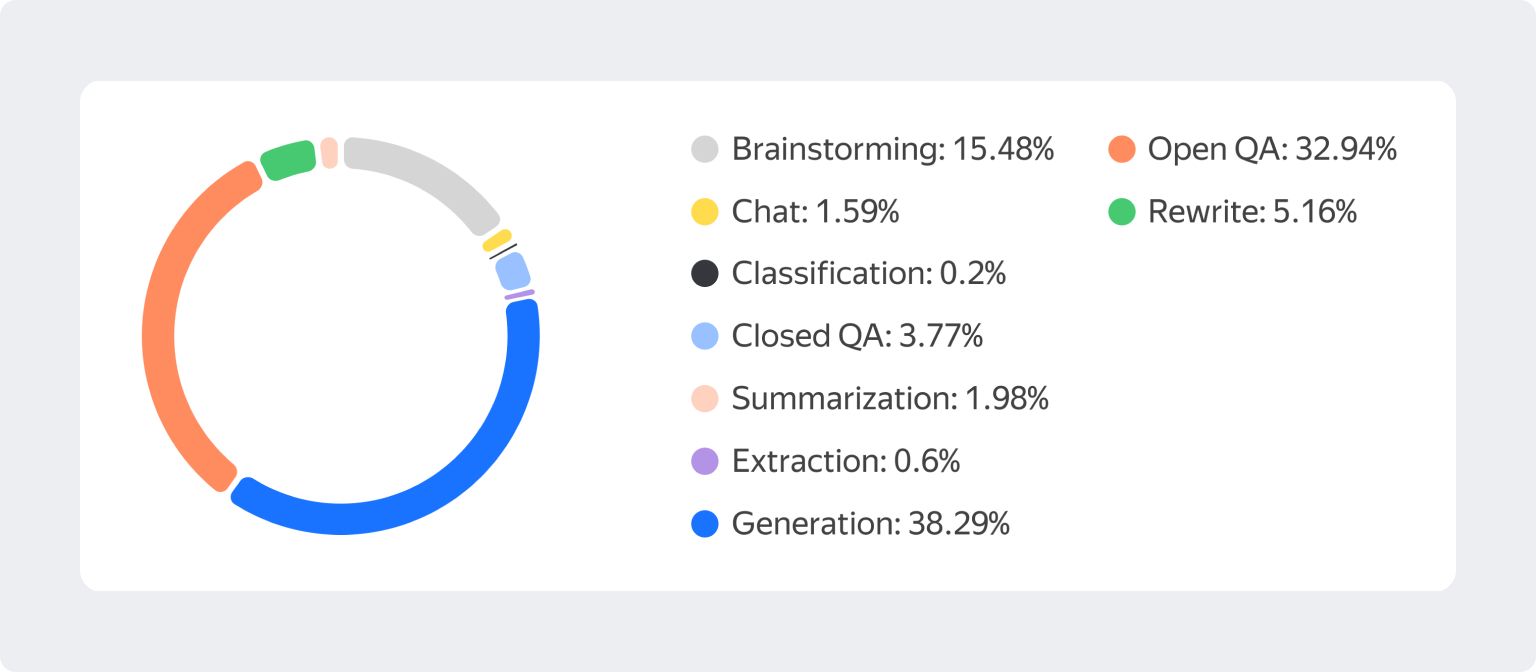The height and width of the screenshot is (672, 1536).
Task: Select the green Rewrite donut segment
Action: coord(288,160)
